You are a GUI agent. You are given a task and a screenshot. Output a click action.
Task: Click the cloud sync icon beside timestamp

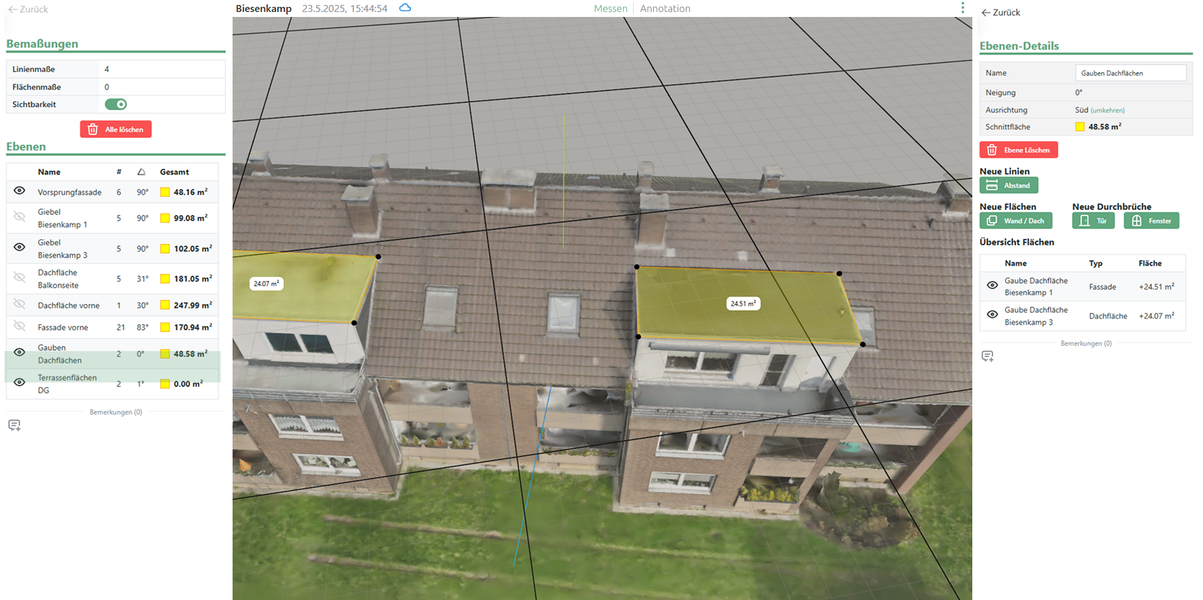pos(405,8)
